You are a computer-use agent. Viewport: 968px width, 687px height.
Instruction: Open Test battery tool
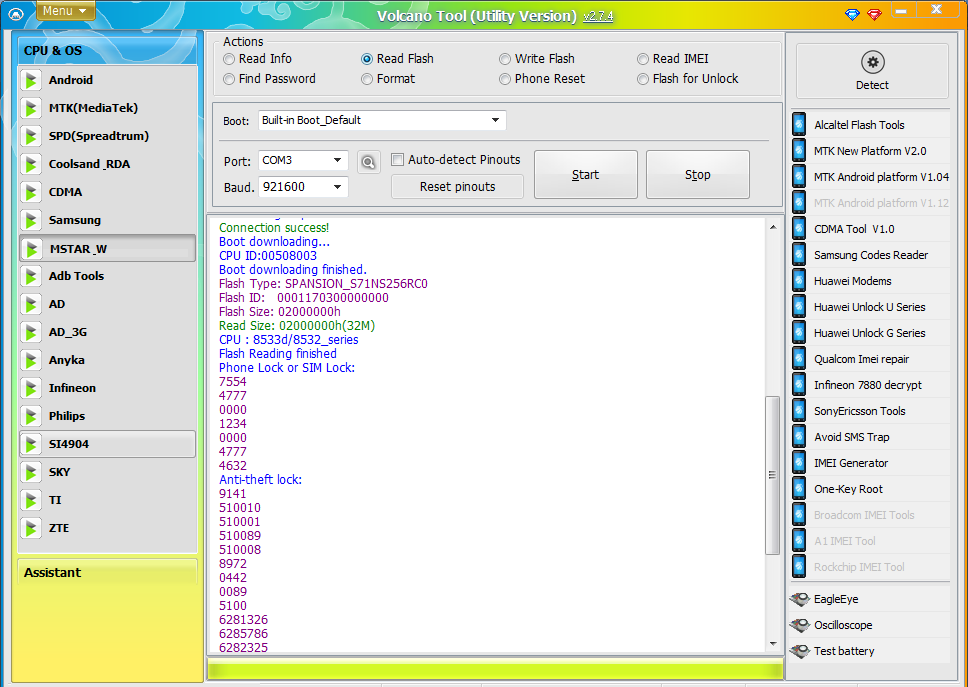(x=869, y=651)
